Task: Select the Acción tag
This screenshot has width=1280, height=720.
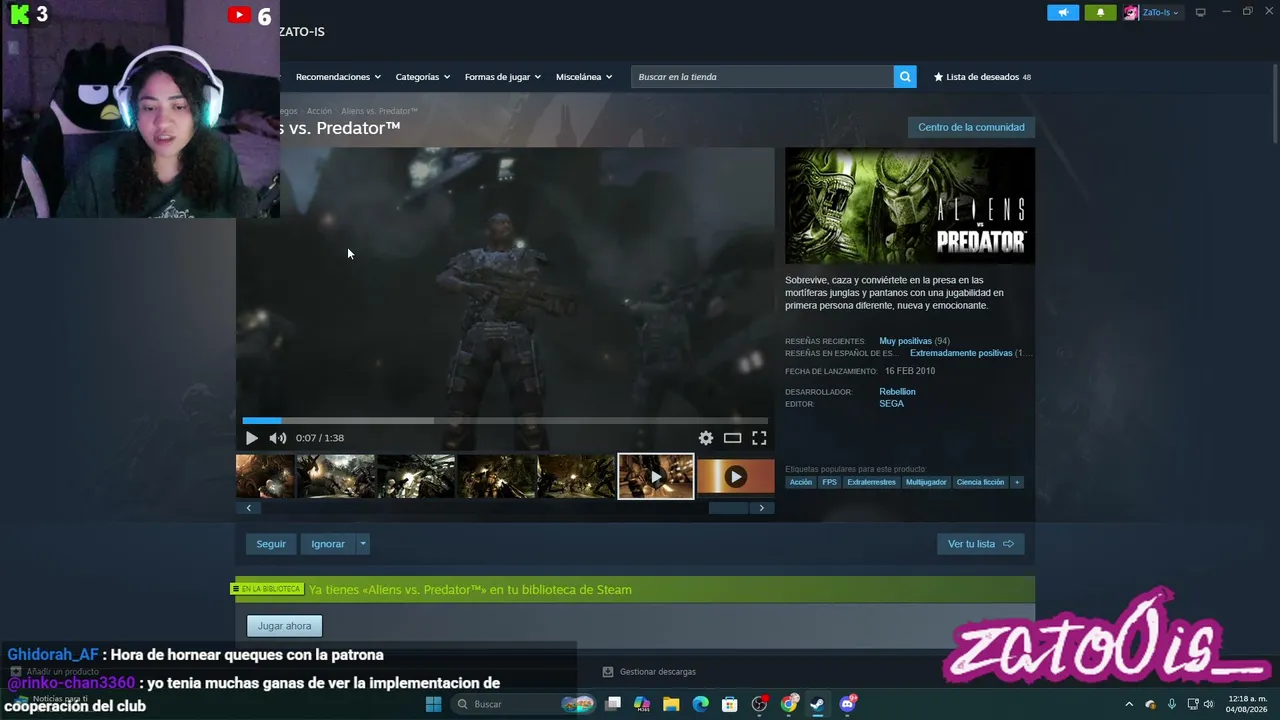Action: [801, 482]
